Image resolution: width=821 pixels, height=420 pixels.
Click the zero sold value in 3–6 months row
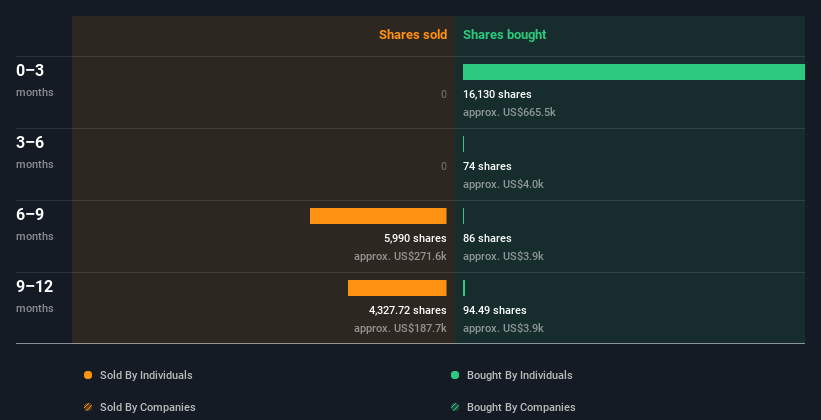[x=444, y=166]
